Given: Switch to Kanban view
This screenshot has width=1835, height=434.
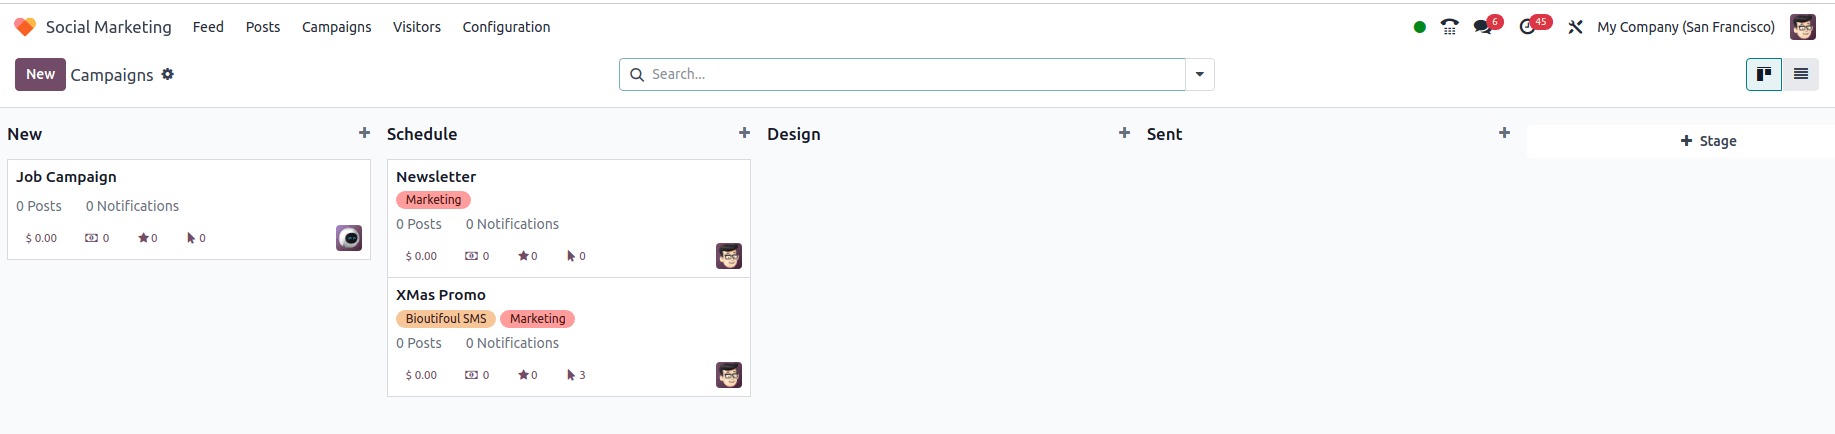Looking at the screenshot, I should (1764, 74).
